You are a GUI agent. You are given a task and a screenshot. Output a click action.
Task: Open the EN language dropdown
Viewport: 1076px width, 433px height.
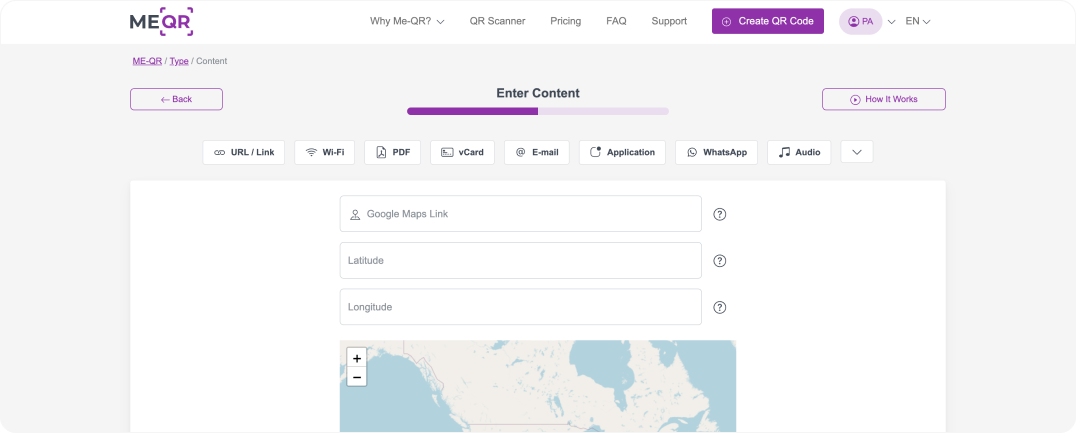tap(917, 21)
